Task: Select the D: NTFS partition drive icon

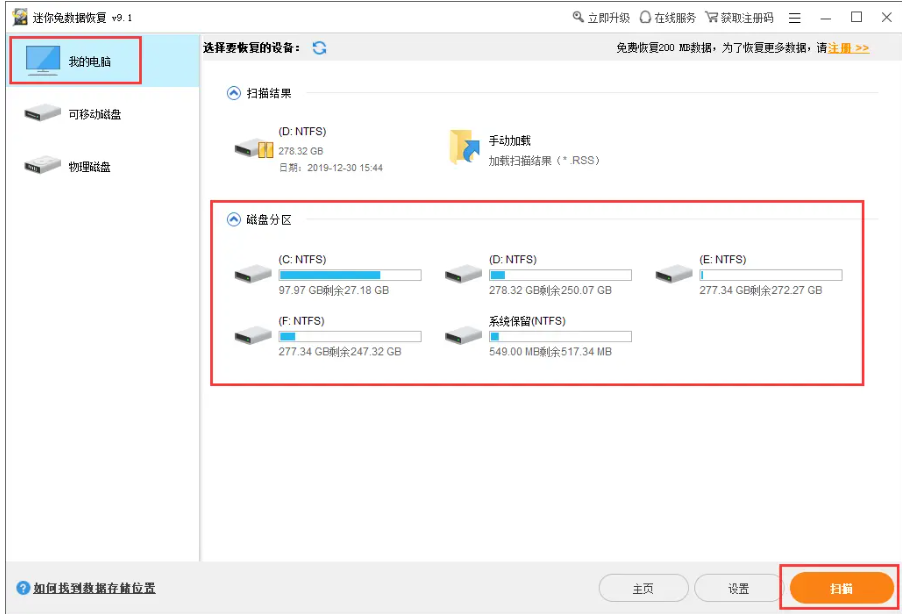Action: pos(464,273)
